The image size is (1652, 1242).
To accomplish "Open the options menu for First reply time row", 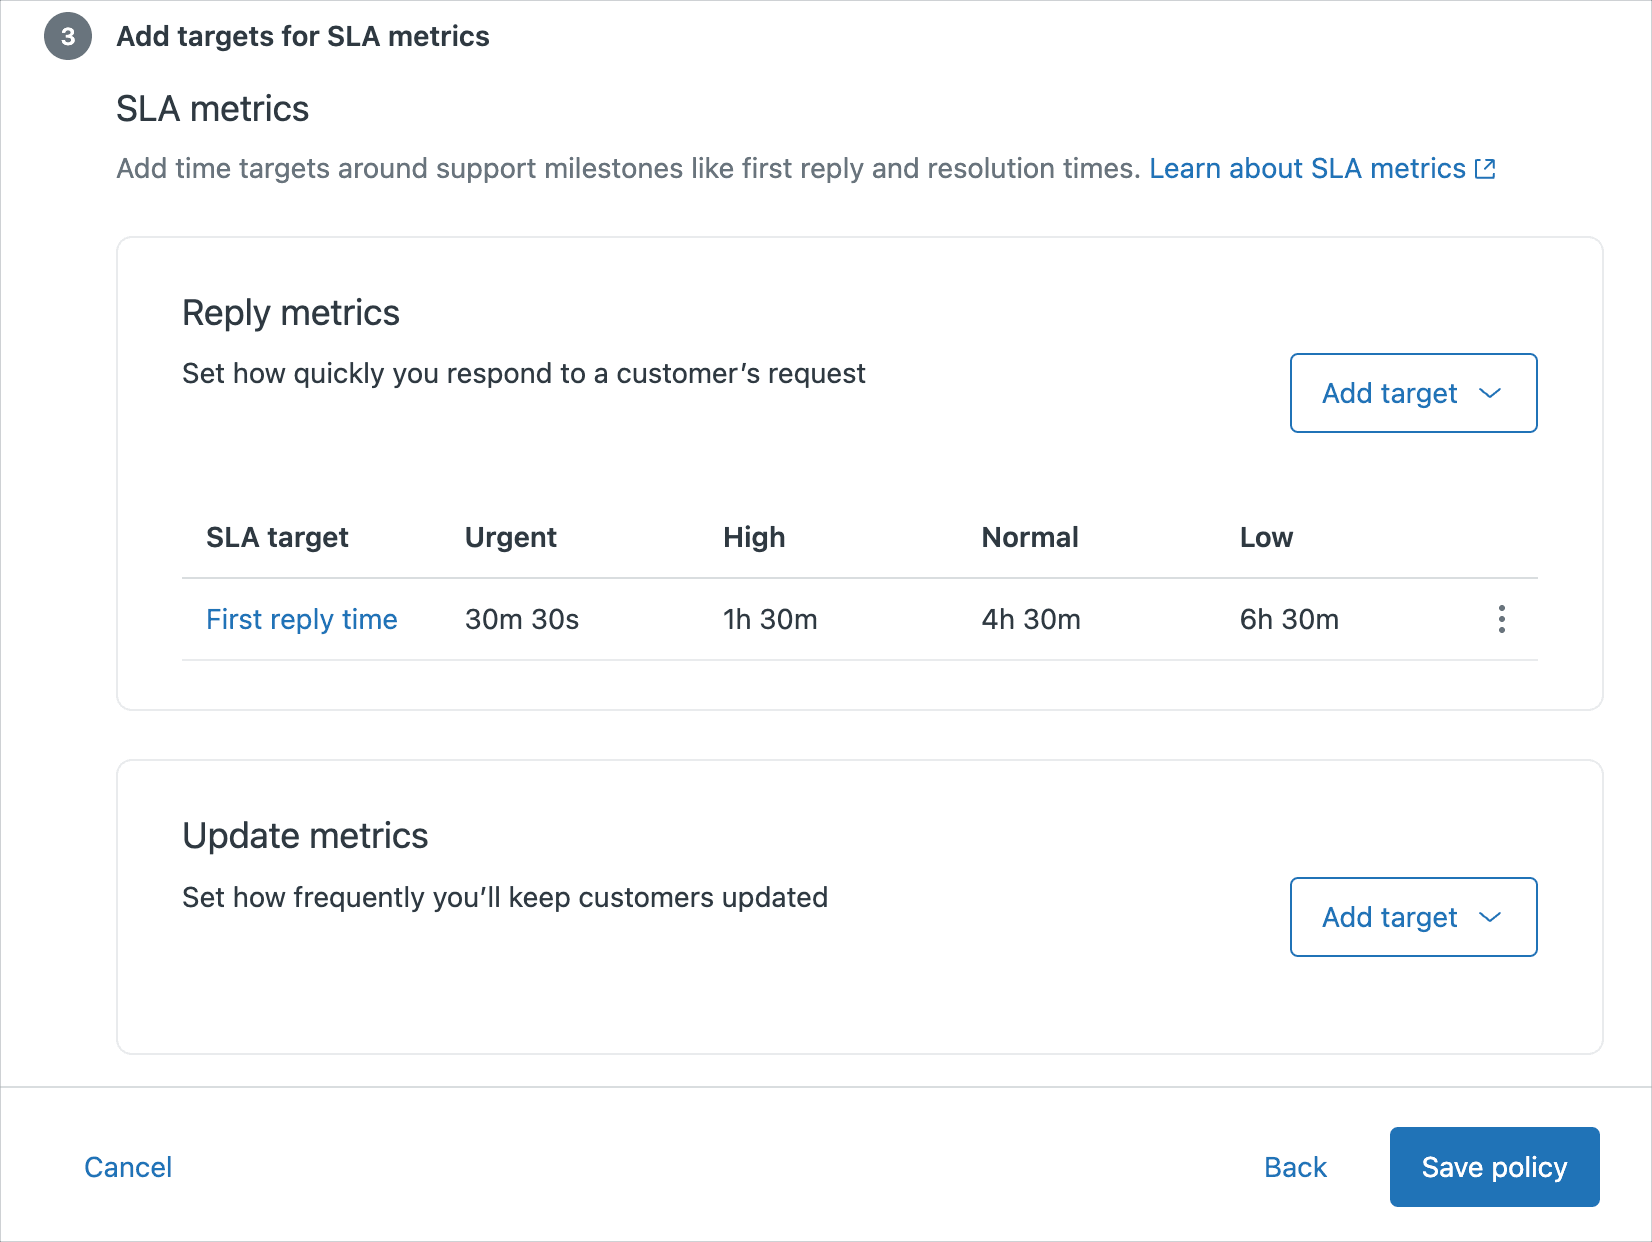I will click(1501, 620).
